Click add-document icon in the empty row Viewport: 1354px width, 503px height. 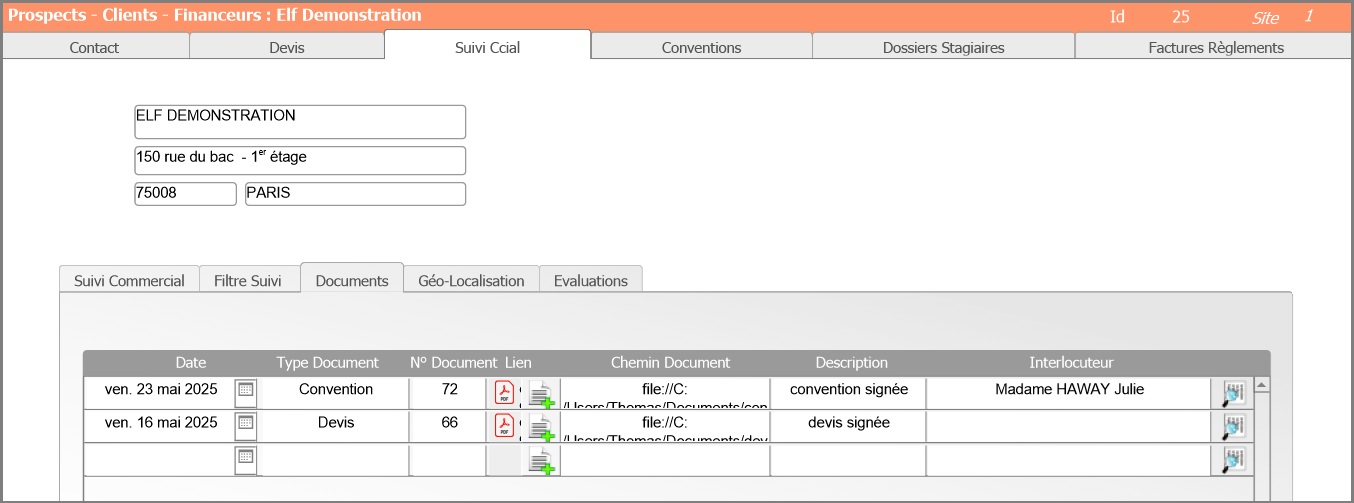click(541, 461)
